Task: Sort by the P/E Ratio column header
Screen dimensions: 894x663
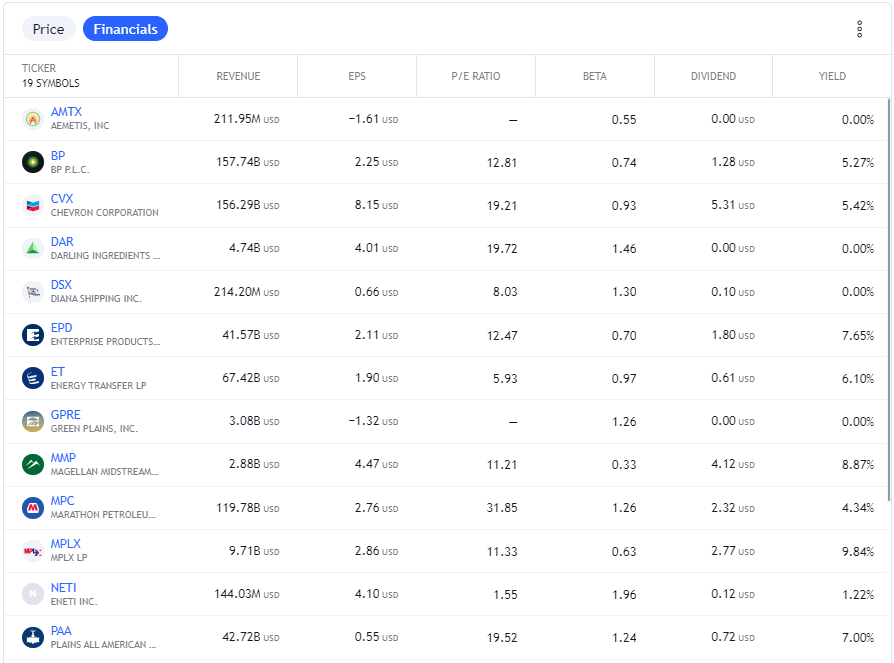Action: 476,76
